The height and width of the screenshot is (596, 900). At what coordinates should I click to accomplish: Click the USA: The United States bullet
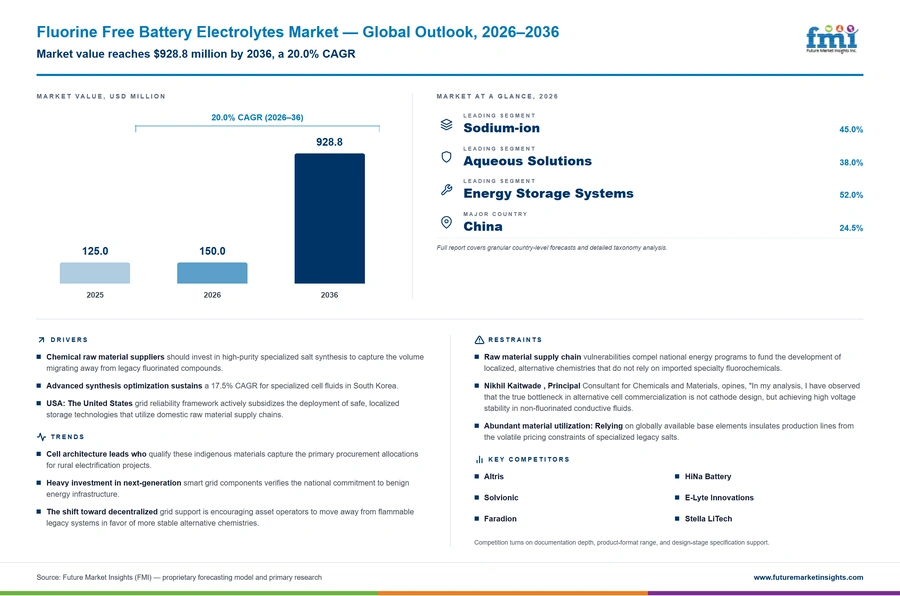coord(218,409)
